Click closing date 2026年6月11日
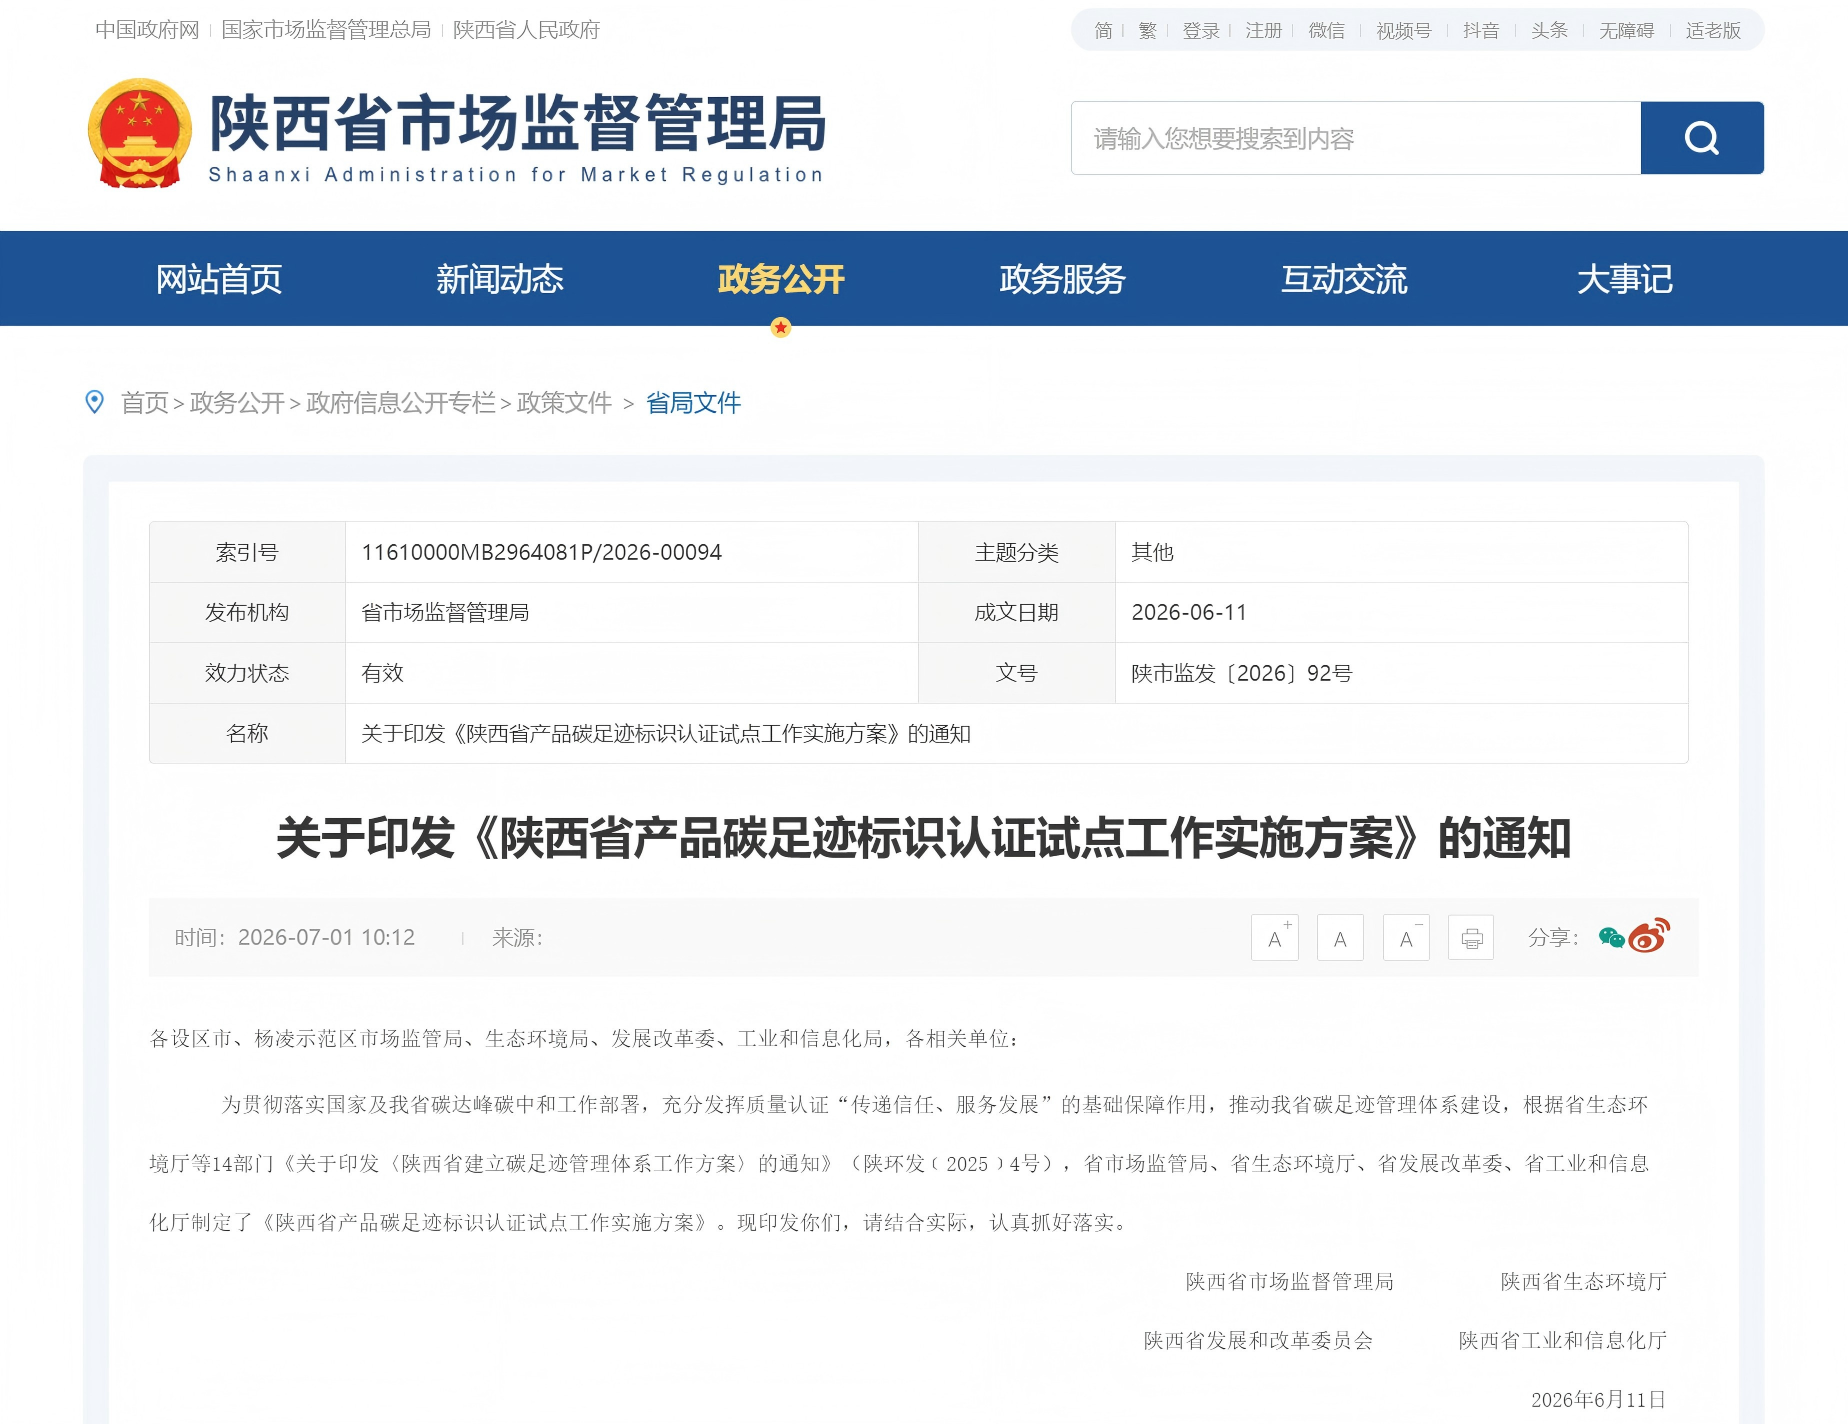 coord(1598,1399)
